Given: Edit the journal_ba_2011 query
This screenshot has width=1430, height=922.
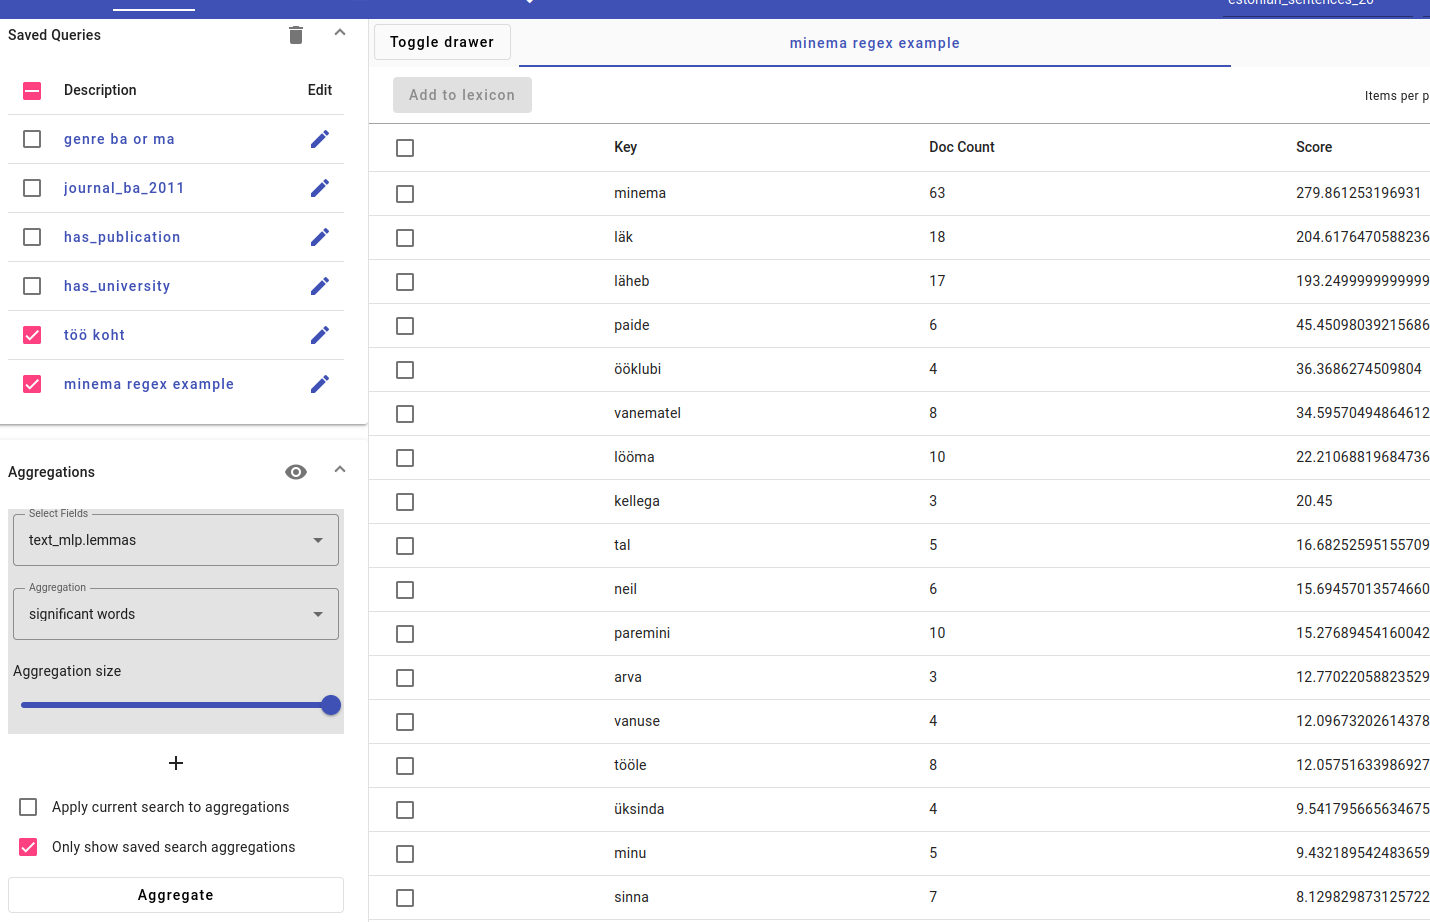Looking at the screenshot, I should [x=320, y=188].
